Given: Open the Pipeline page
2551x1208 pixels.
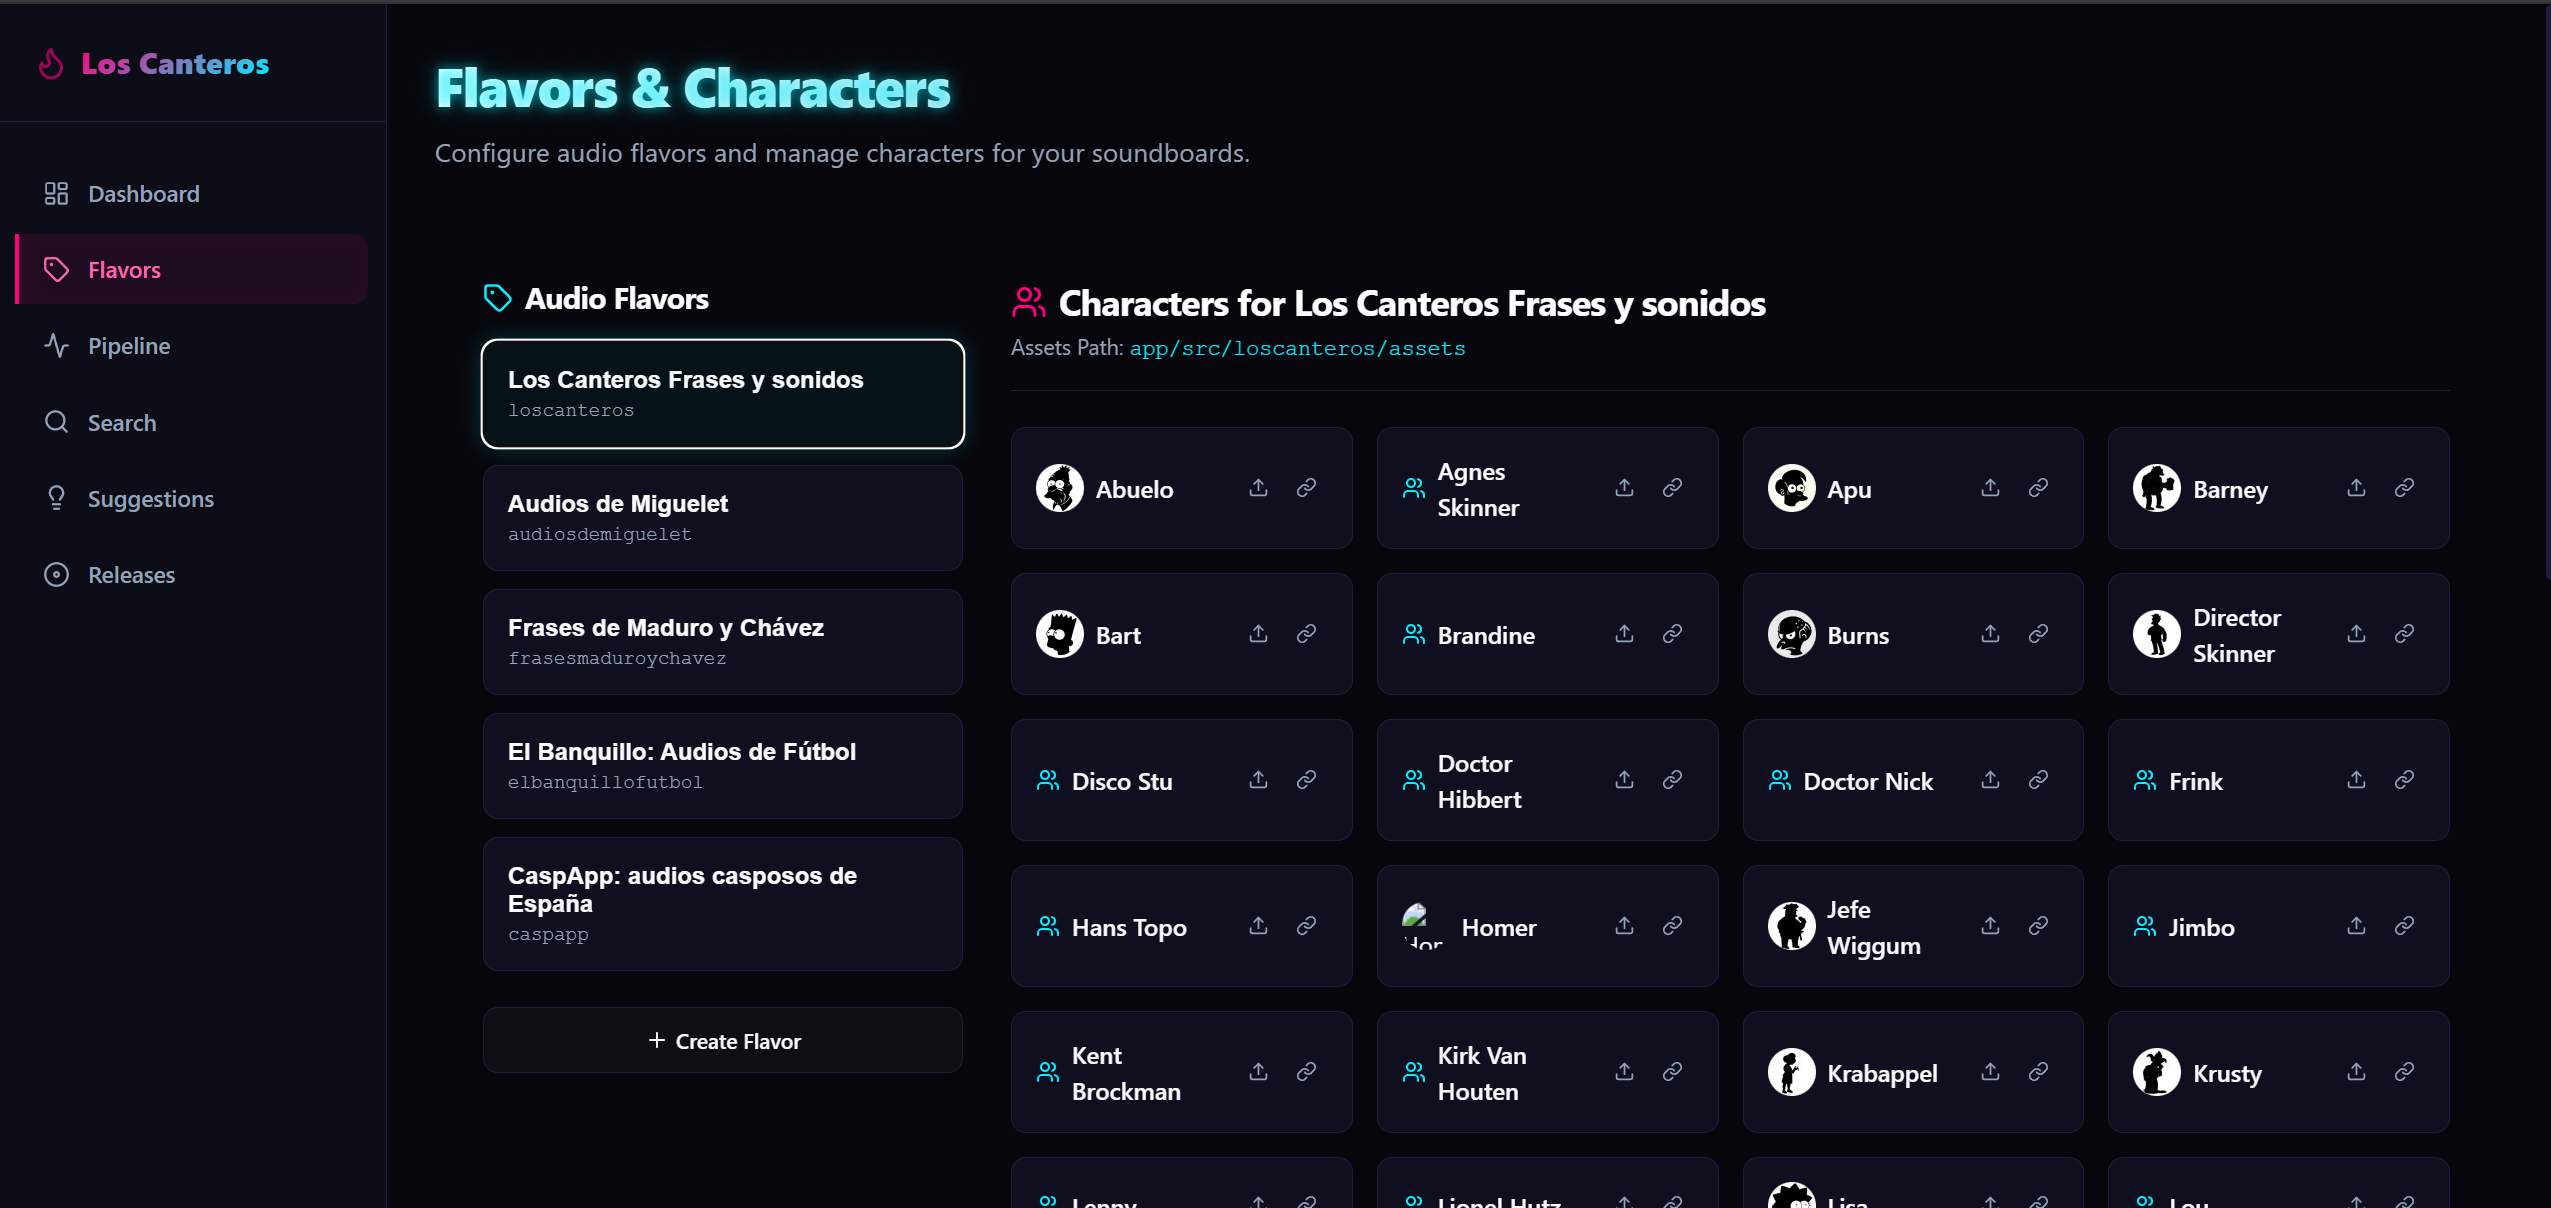Looking at the screenshot, I should [x=192, y=346].
